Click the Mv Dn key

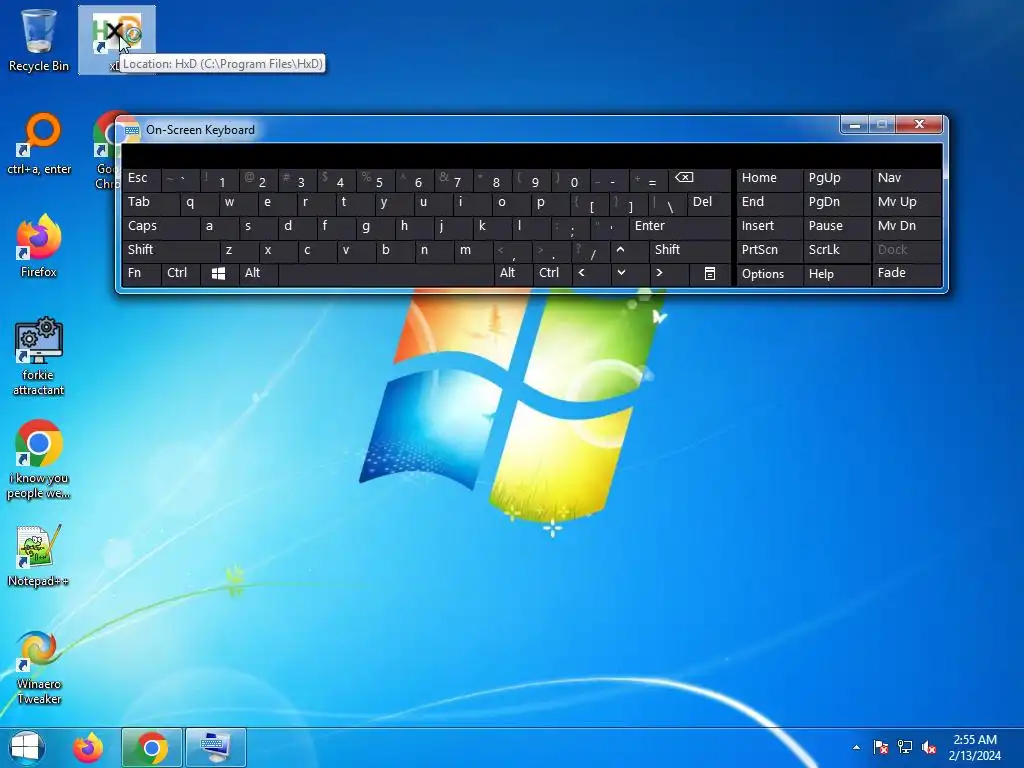(x=906, y=227)
